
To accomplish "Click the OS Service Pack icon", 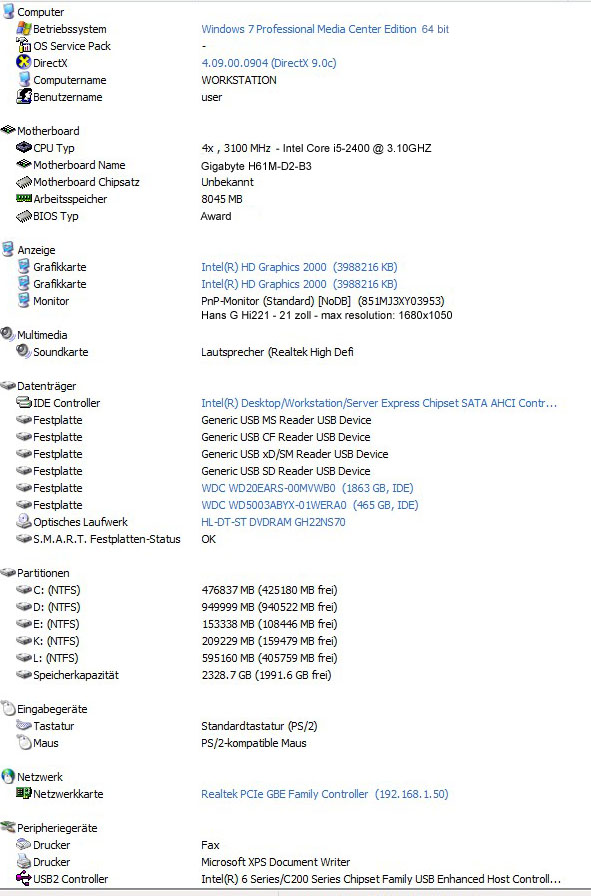I will pyautogui.click(x=23, y=45).
